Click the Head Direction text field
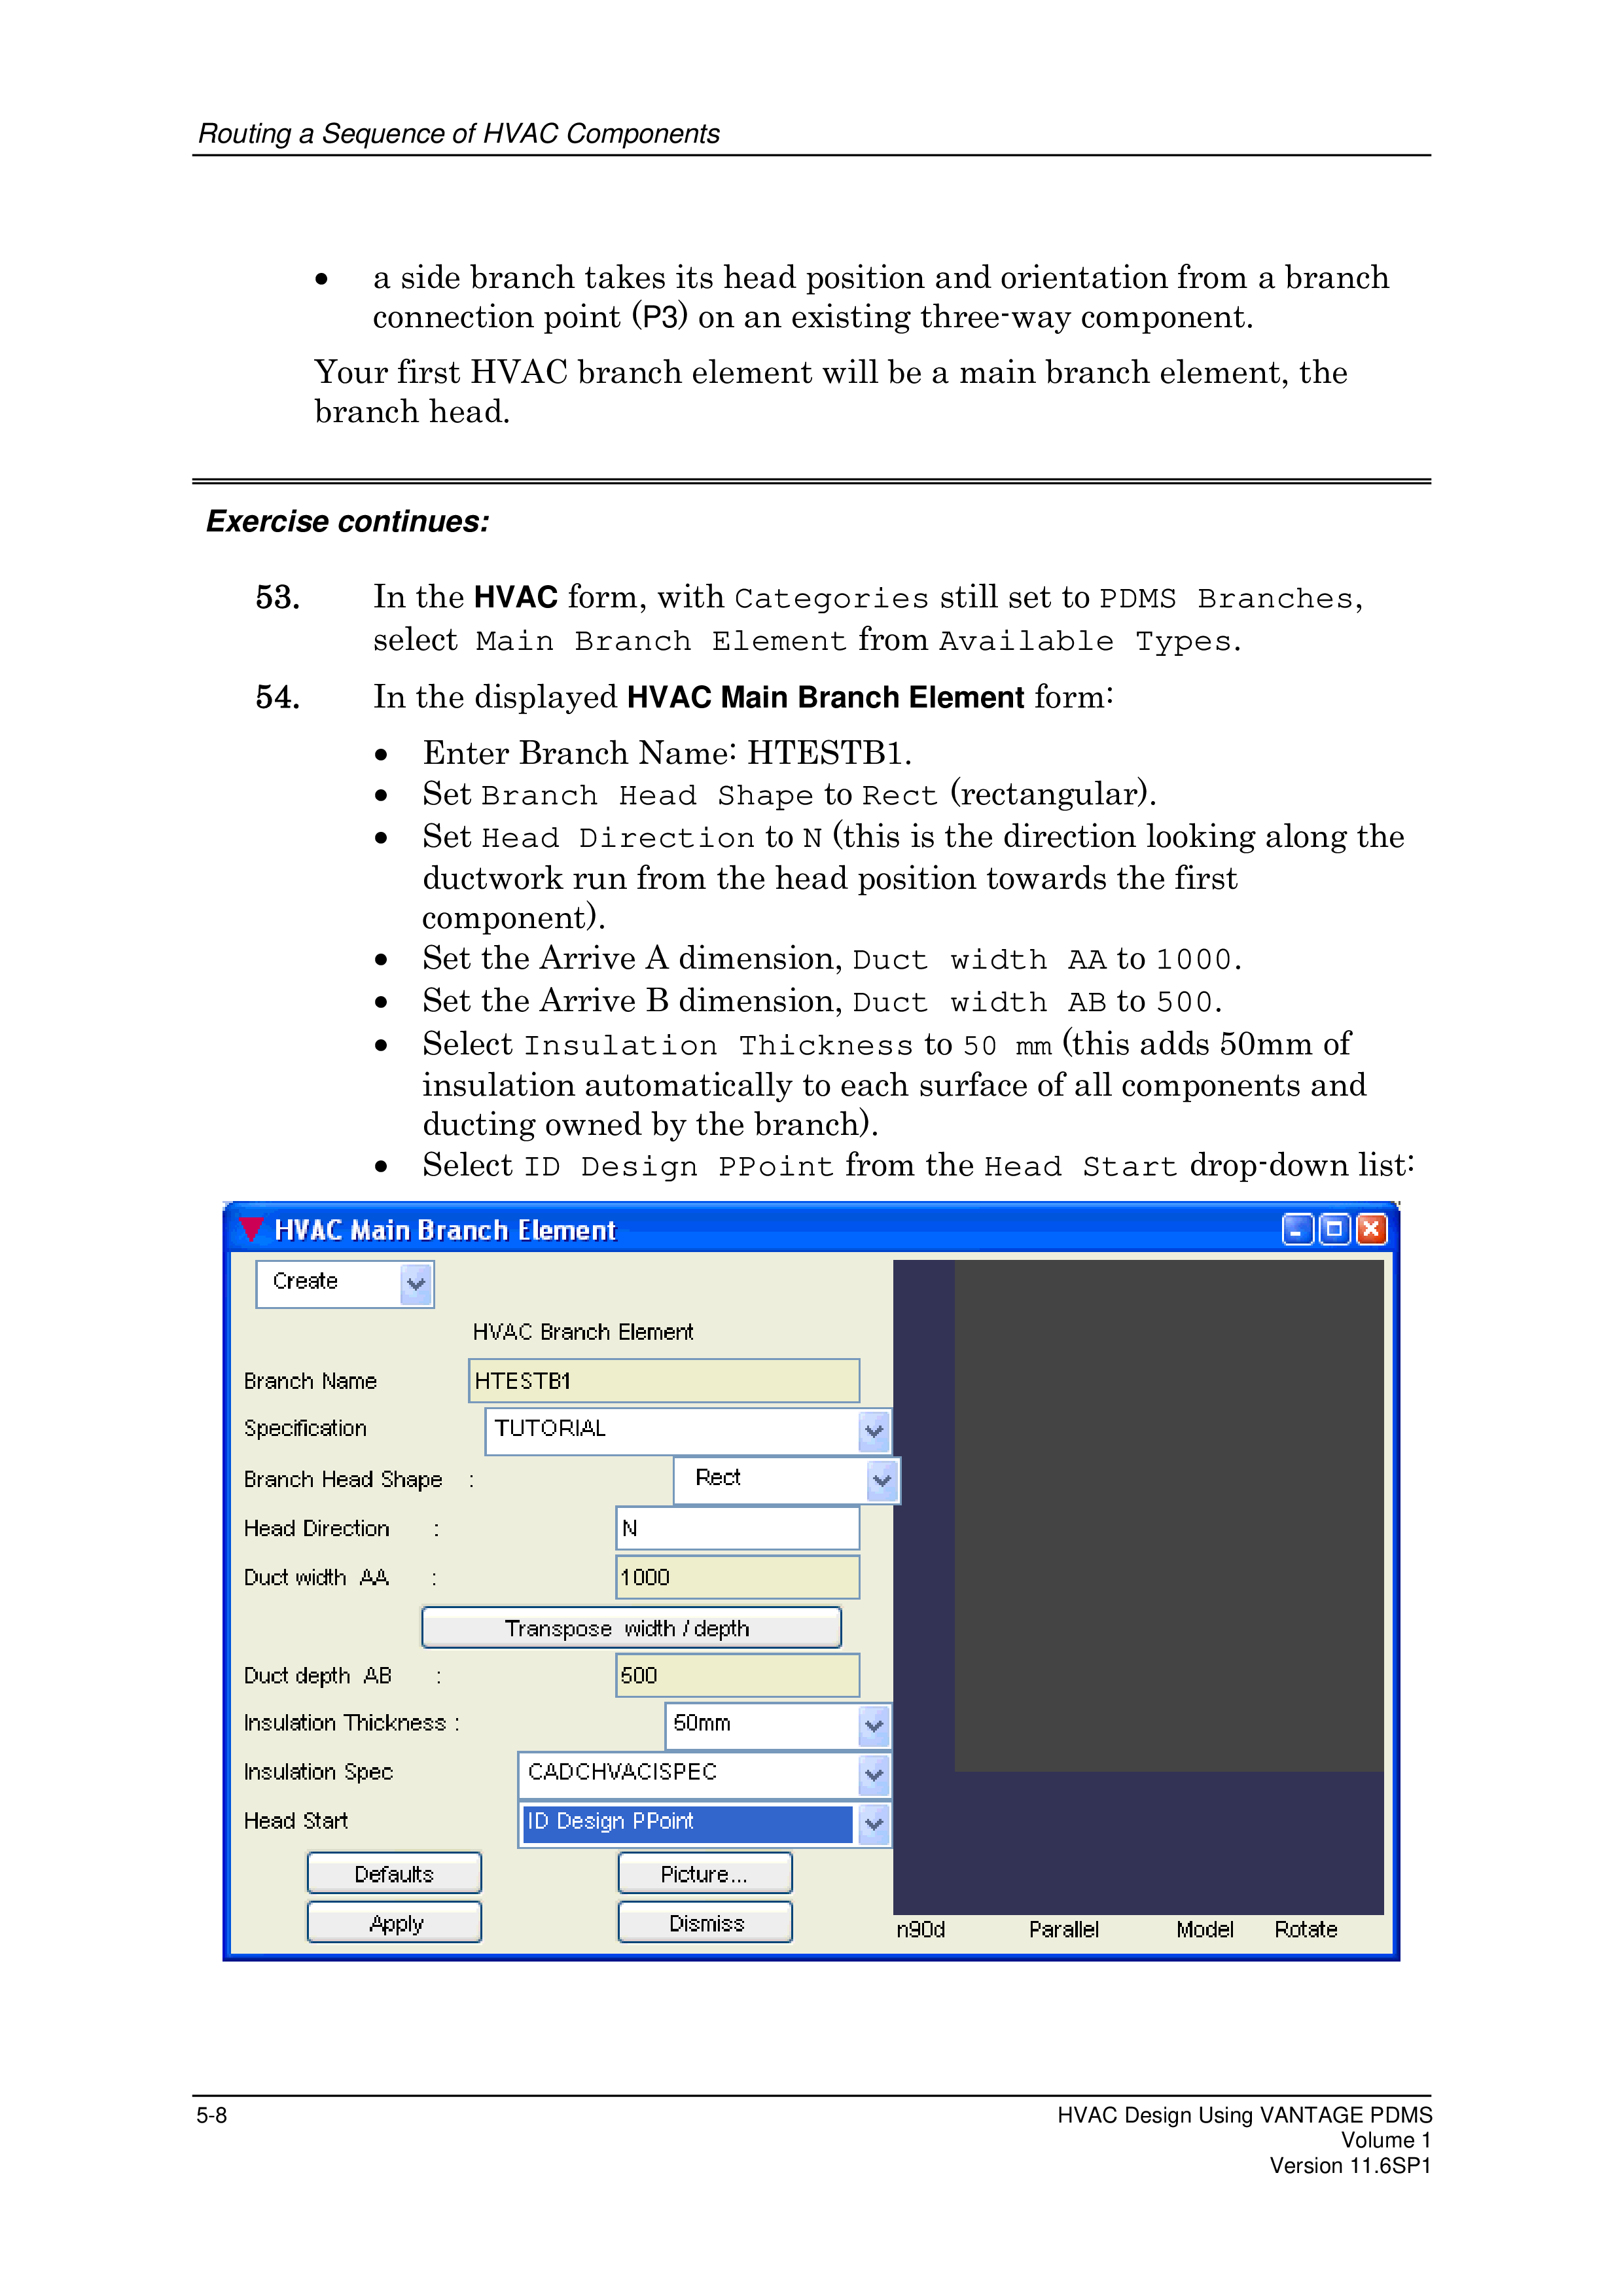This screenshot has width=1623, height=2296. tap(737, 1528)
